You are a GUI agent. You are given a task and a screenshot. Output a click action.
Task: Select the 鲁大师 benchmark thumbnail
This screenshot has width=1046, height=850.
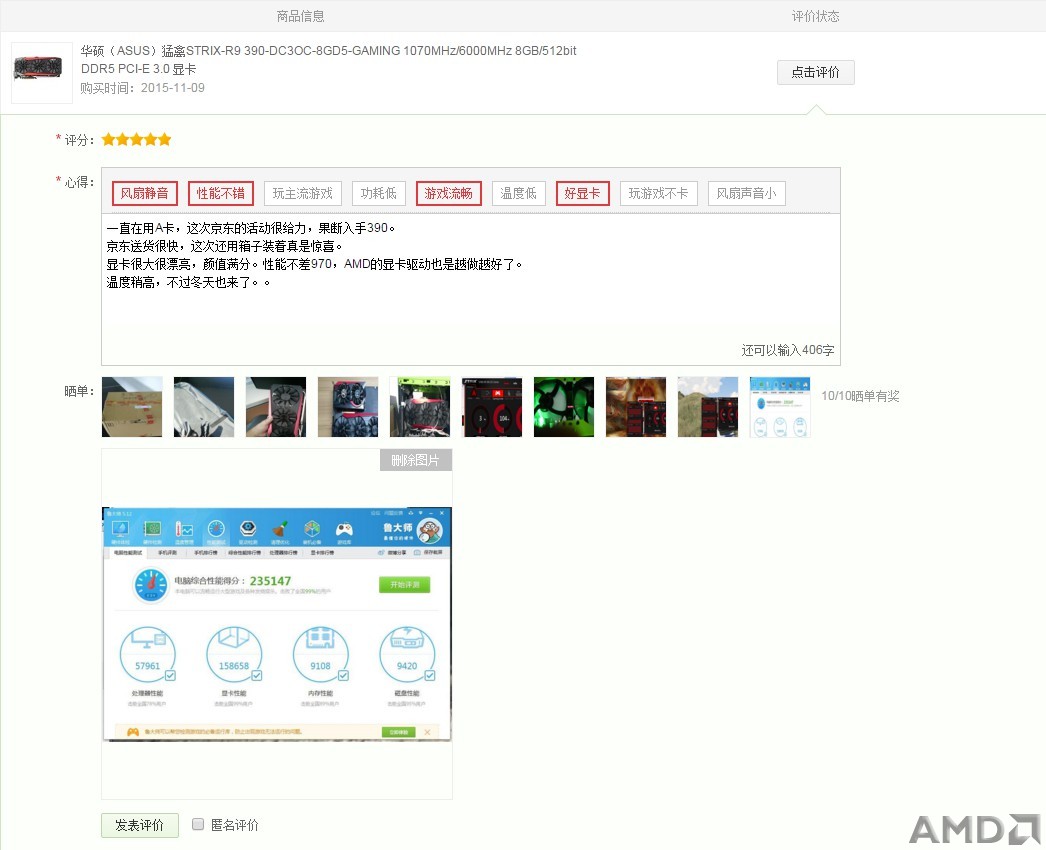780,407
